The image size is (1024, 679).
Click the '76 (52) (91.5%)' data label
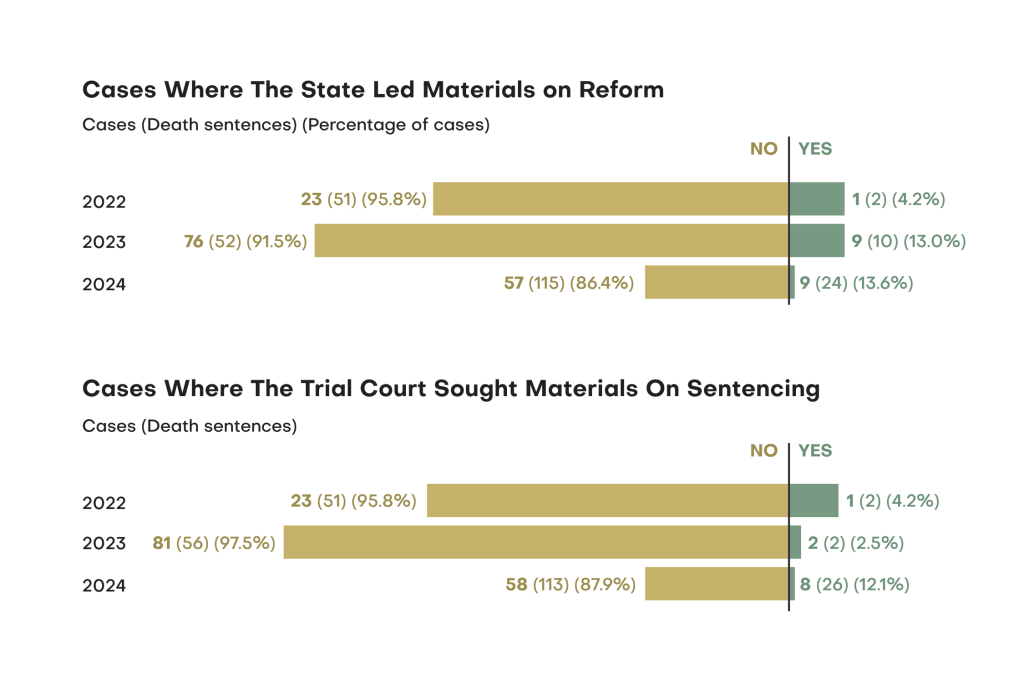[x=245, y=241]
